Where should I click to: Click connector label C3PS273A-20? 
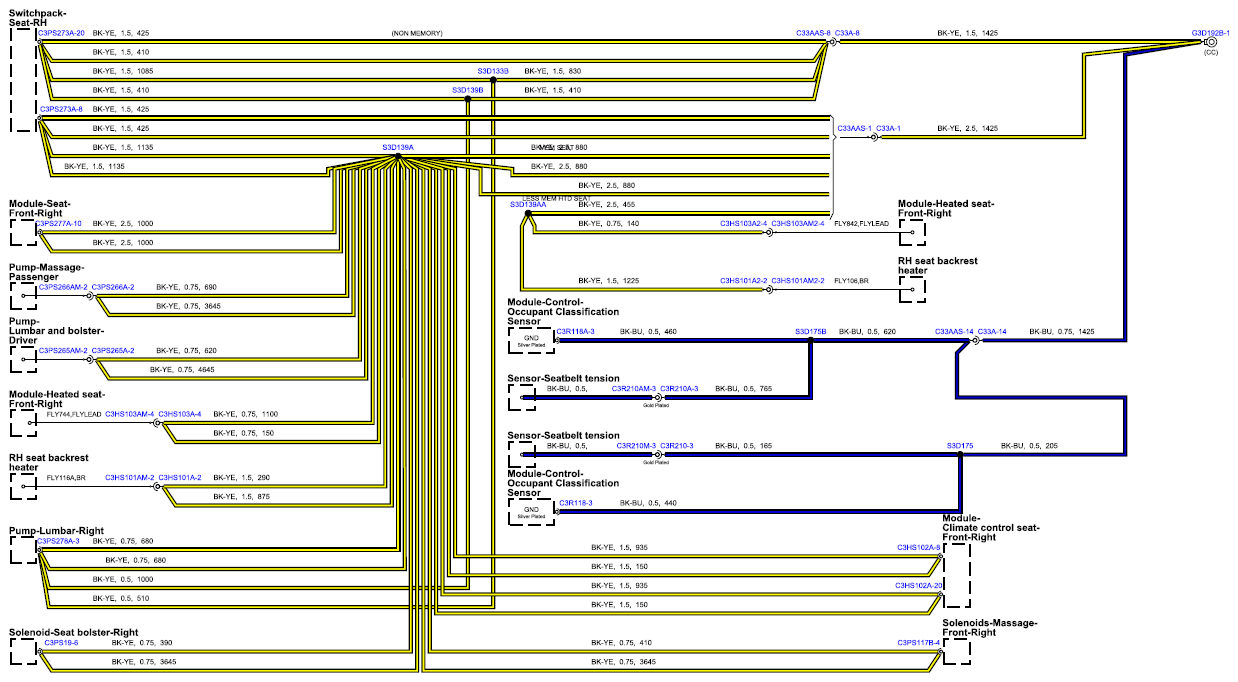[x=62, y=33]
